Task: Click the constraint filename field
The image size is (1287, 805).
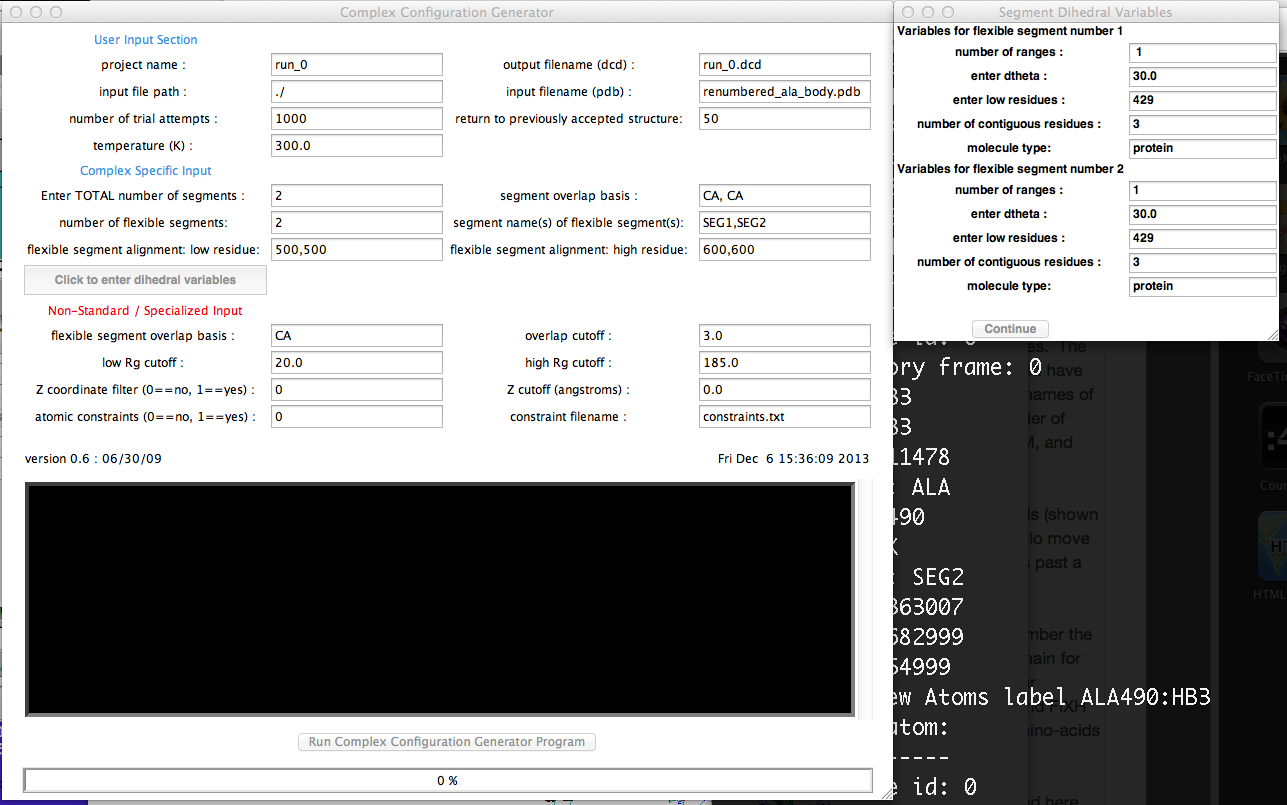Action: point(784,417)
